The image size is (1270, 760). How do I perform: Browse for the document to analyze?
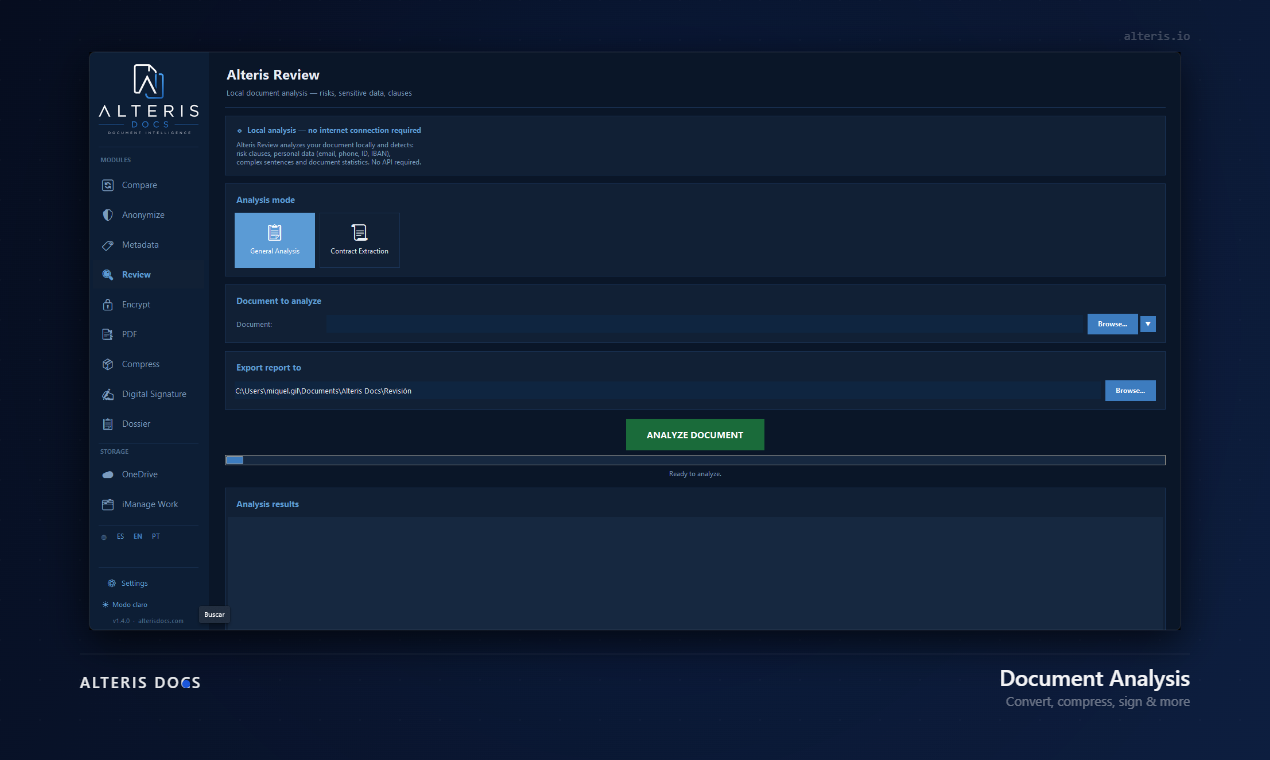[x=1112, y=324]
